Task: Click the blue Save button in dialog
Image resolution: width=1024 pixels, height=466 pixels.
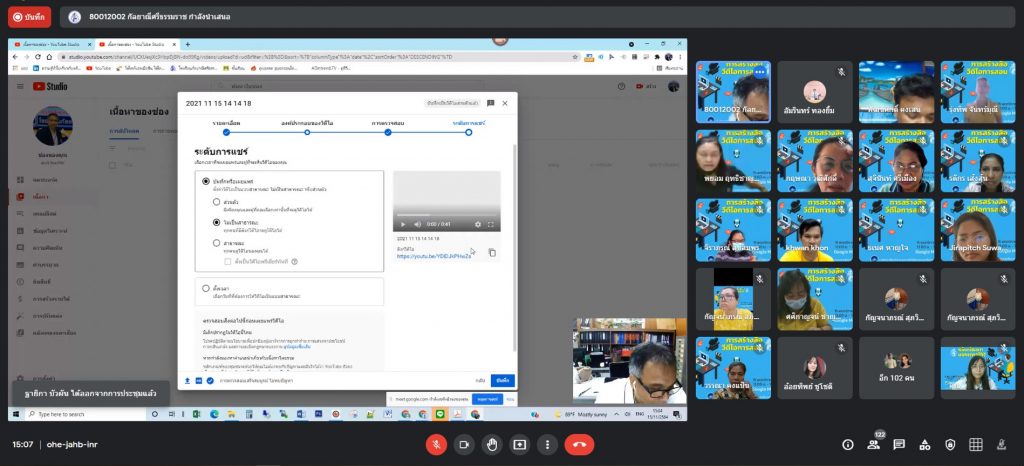Action: click(503, 381)
